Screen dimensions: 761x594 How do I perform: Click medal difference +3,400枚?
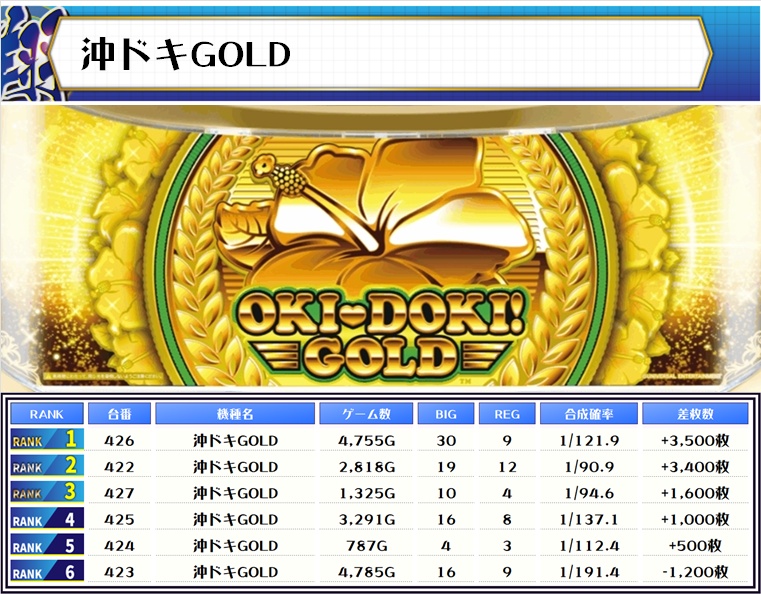click(695, 467)
